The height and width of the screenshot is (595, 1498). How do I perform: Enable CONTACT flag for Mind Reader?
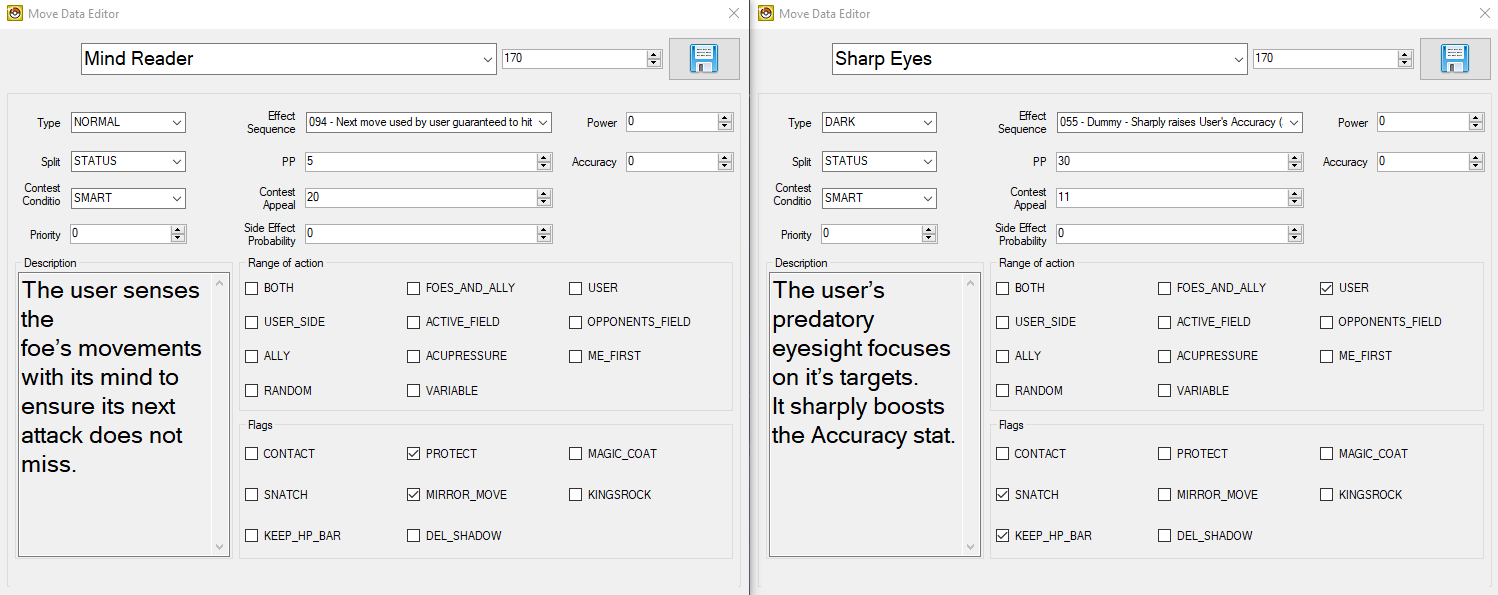coord(252,454)
